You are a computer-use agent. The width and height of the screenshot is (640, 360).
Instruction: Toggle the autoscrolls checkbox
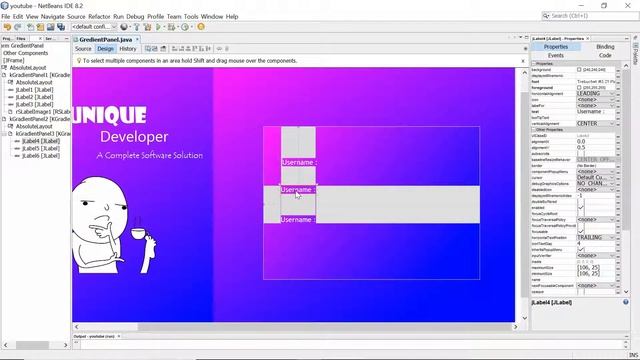580,153
